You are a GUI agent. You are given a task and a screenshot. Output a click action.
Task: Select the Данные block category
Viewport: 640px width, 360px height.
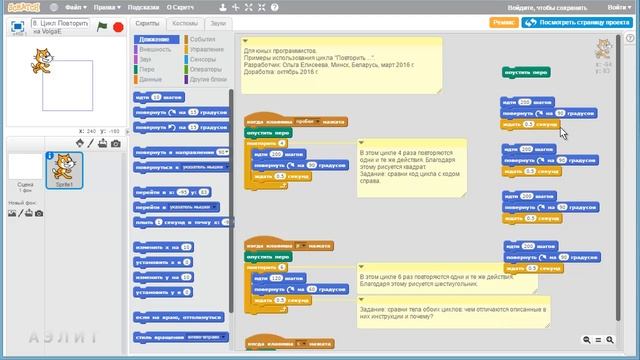(156, 79)
